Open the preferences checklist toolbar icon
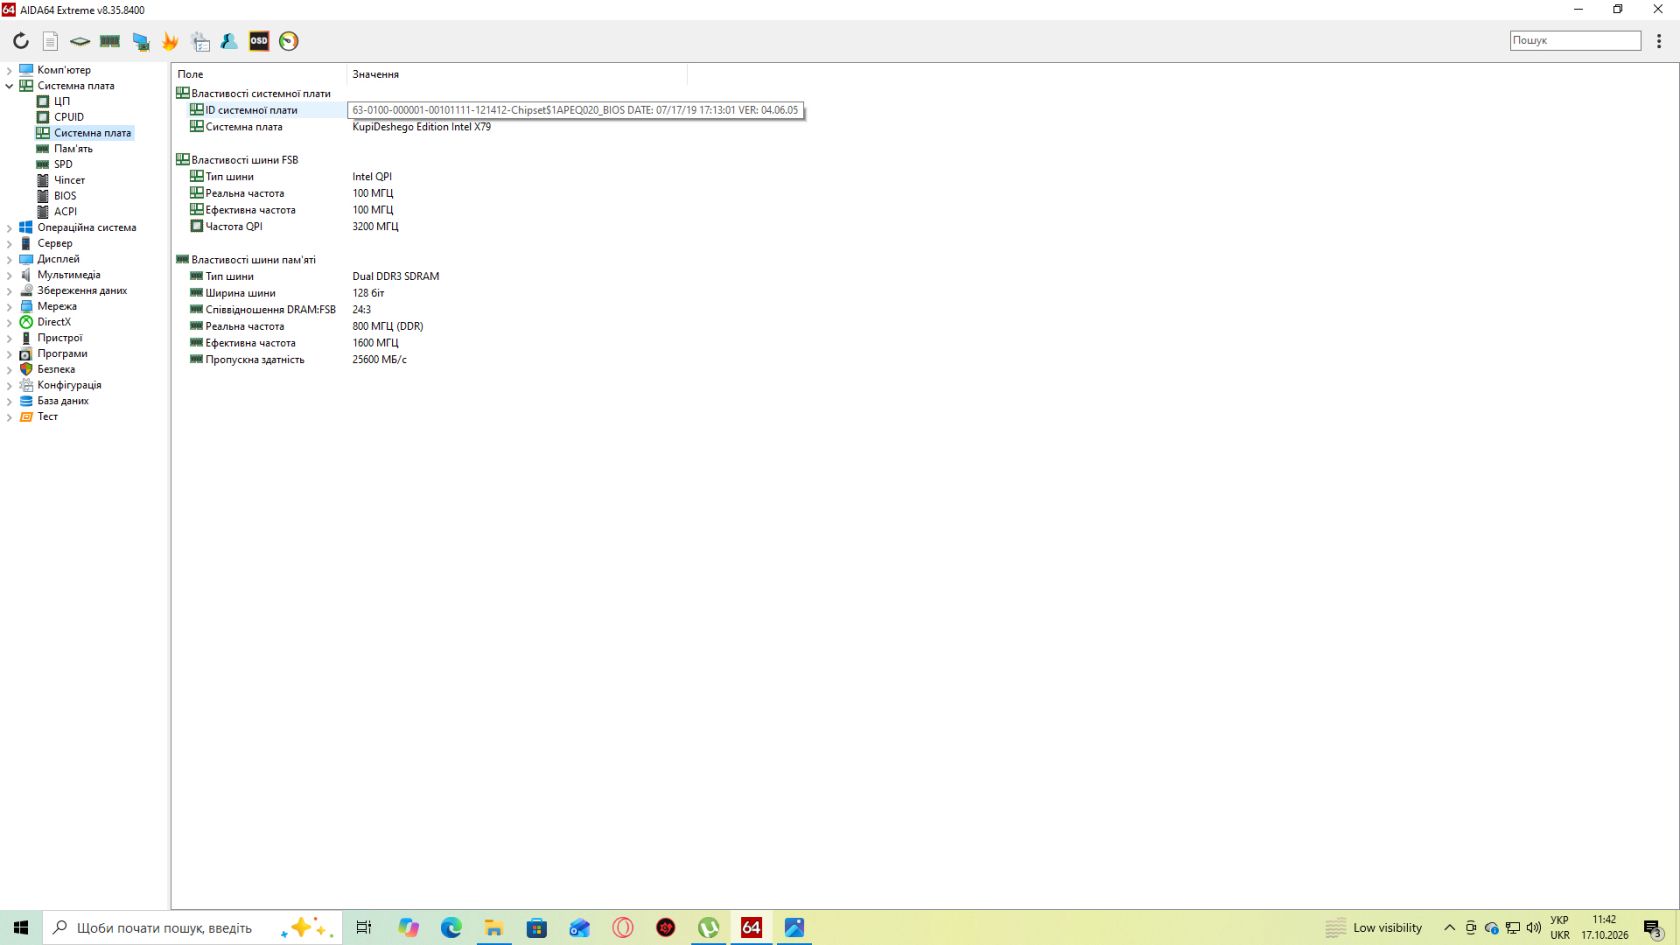 click(x=200, y=41)
